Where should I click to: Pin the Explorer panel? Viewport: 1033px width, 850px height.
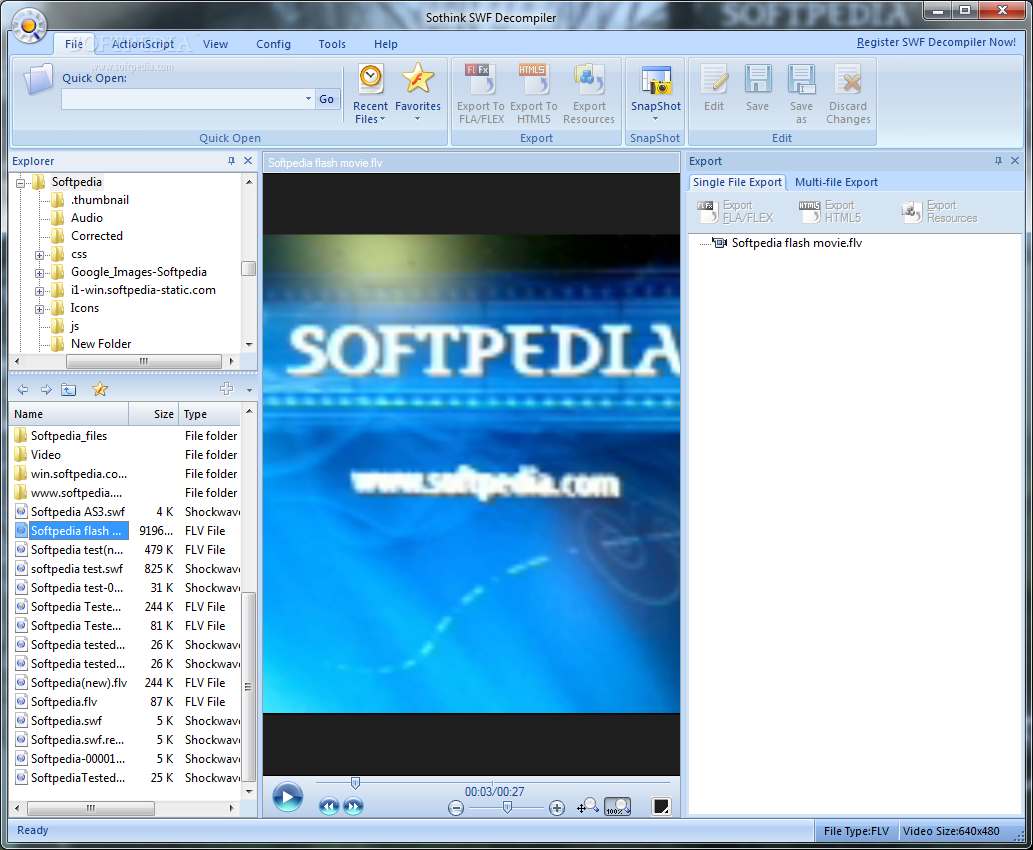231,161
